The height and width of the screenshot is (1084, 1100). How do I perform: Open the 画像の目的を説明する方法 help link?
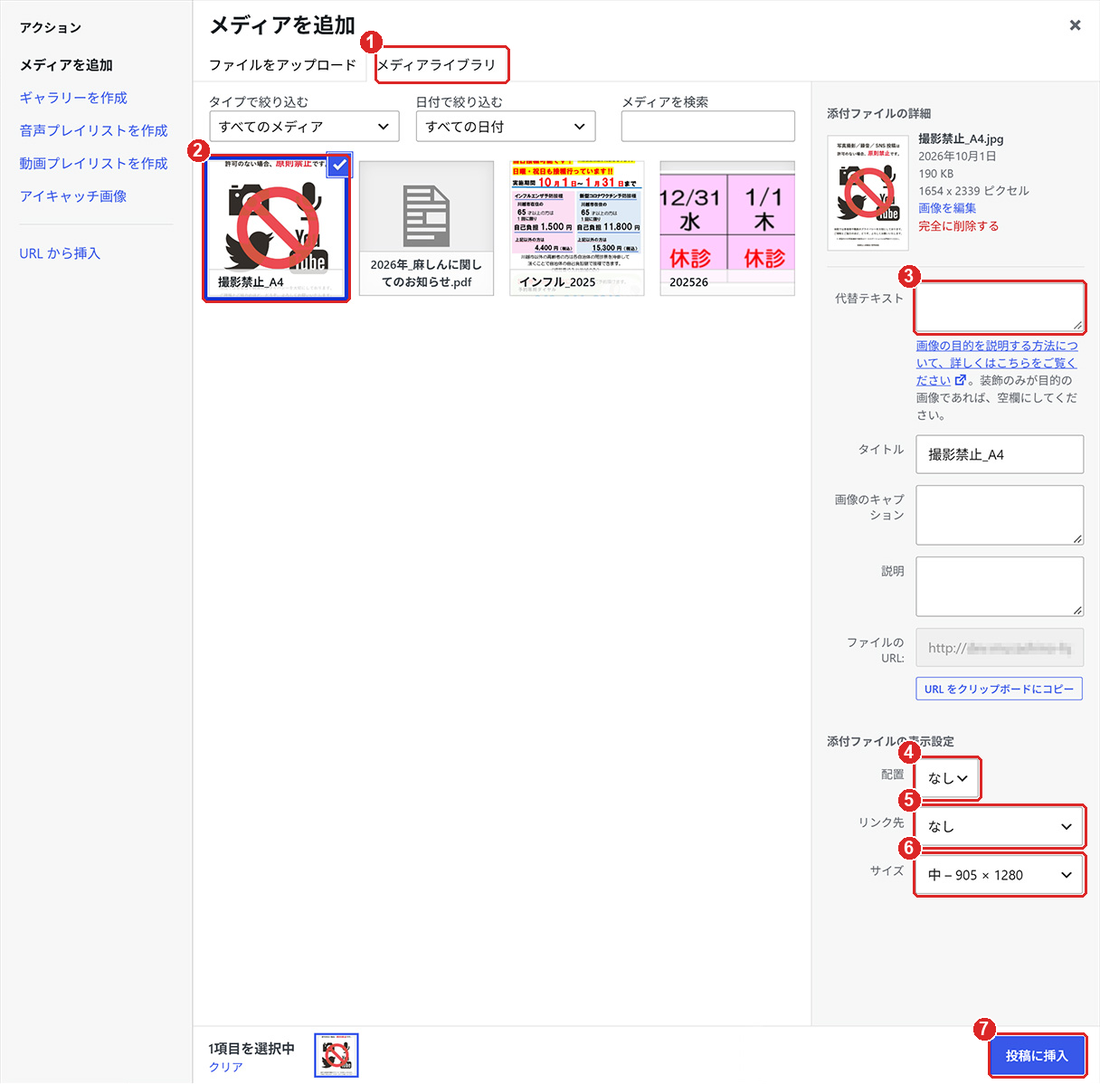point(997,363)
